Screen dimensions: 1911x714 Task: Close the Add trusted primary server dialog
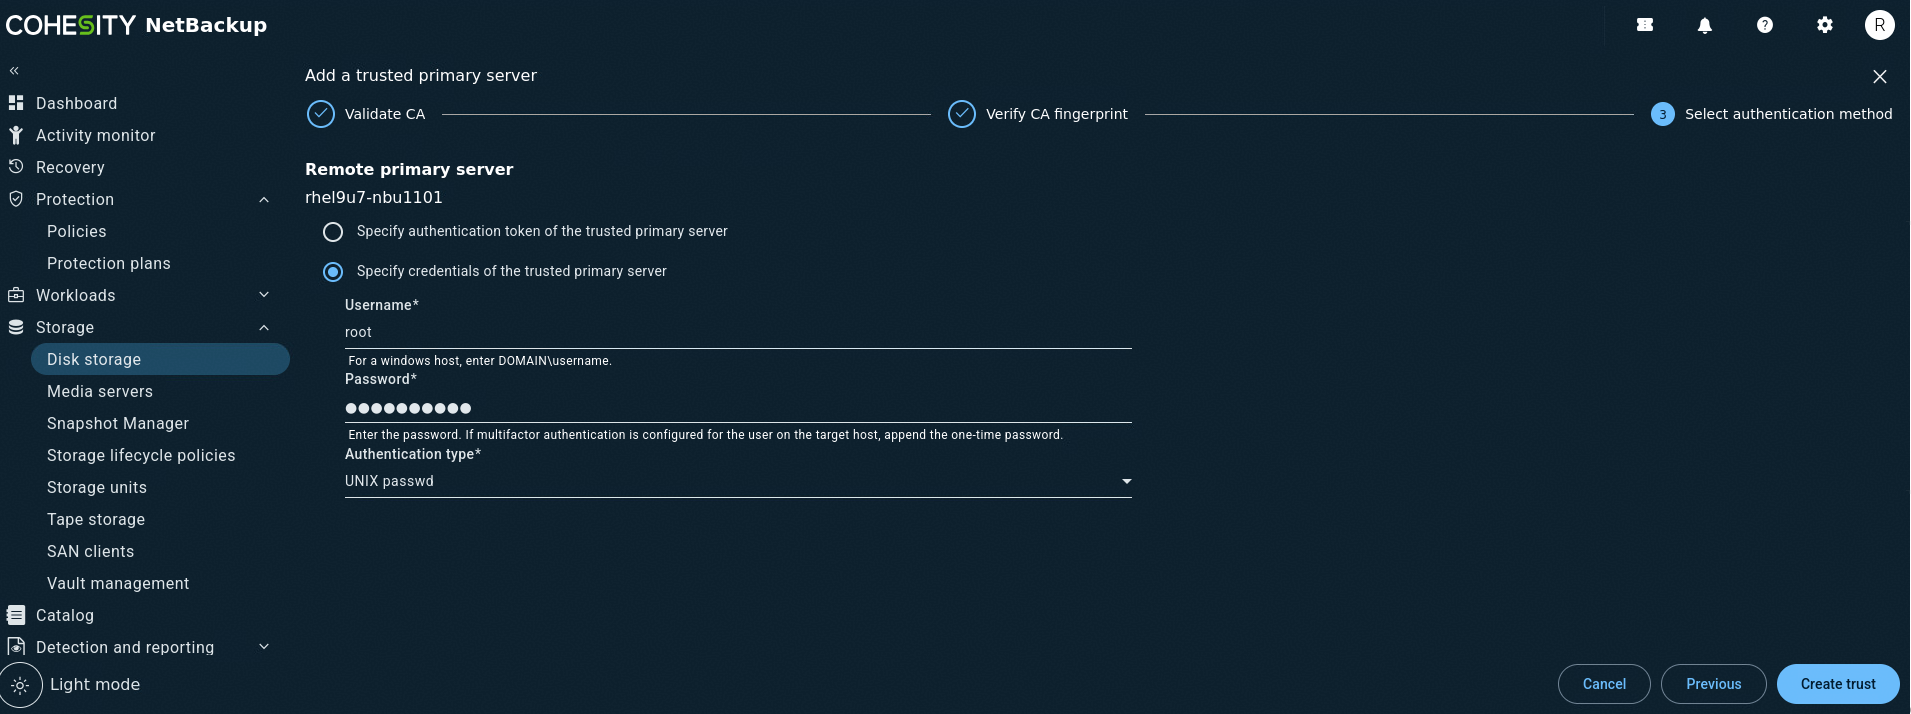pyautogui.click(x=1880, y=77)
